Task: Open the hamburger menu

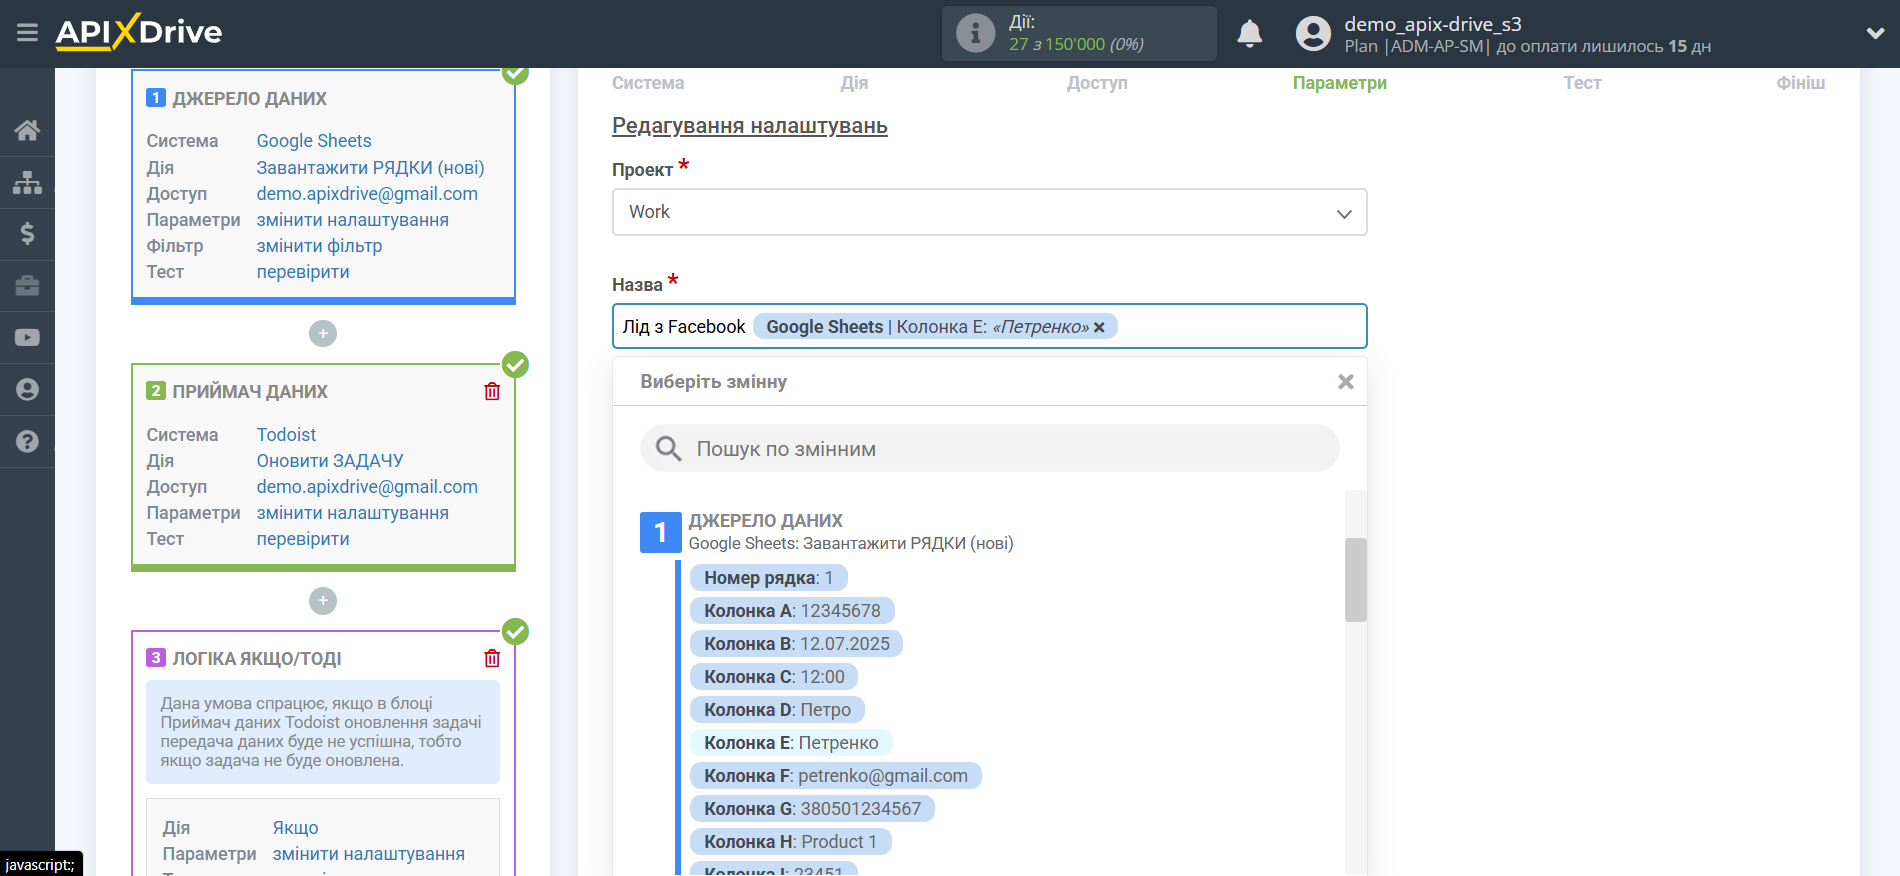Action: 27,33
